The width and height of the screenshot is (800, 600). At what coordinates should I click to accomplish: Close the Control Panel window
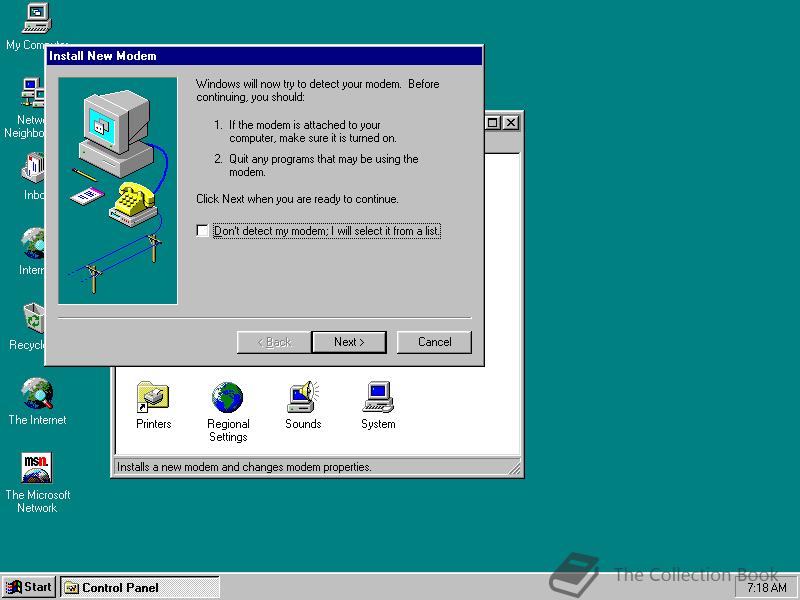pyautogui.click(x=510, y=122)
